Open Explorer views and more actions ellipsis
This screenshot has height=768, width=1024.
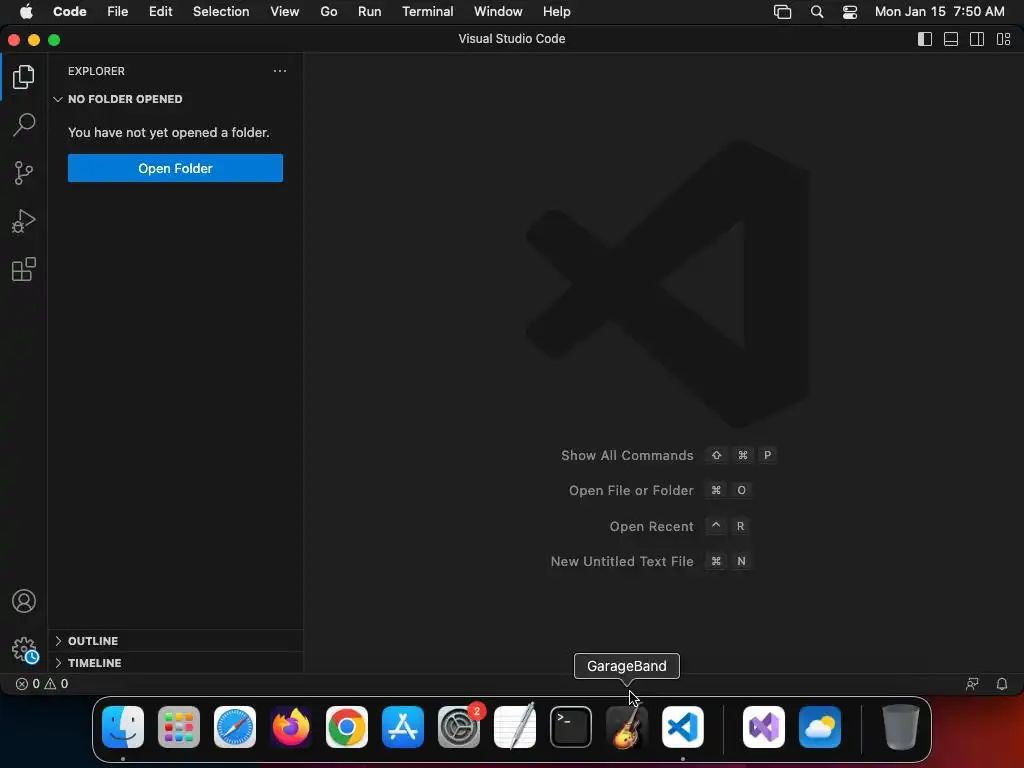[280, 71]
